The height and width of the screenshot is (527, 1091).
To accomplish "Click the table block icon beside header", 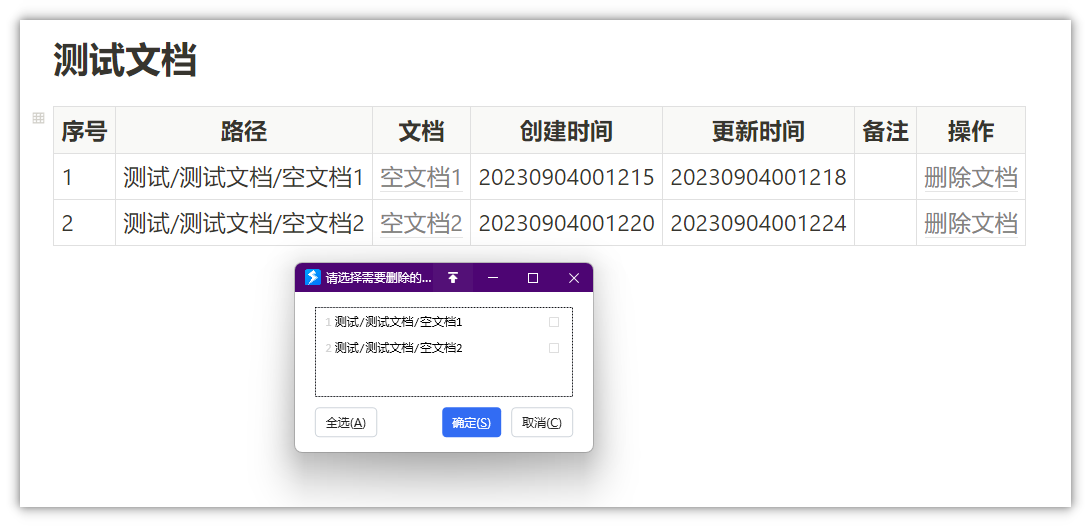I will 39,118.
